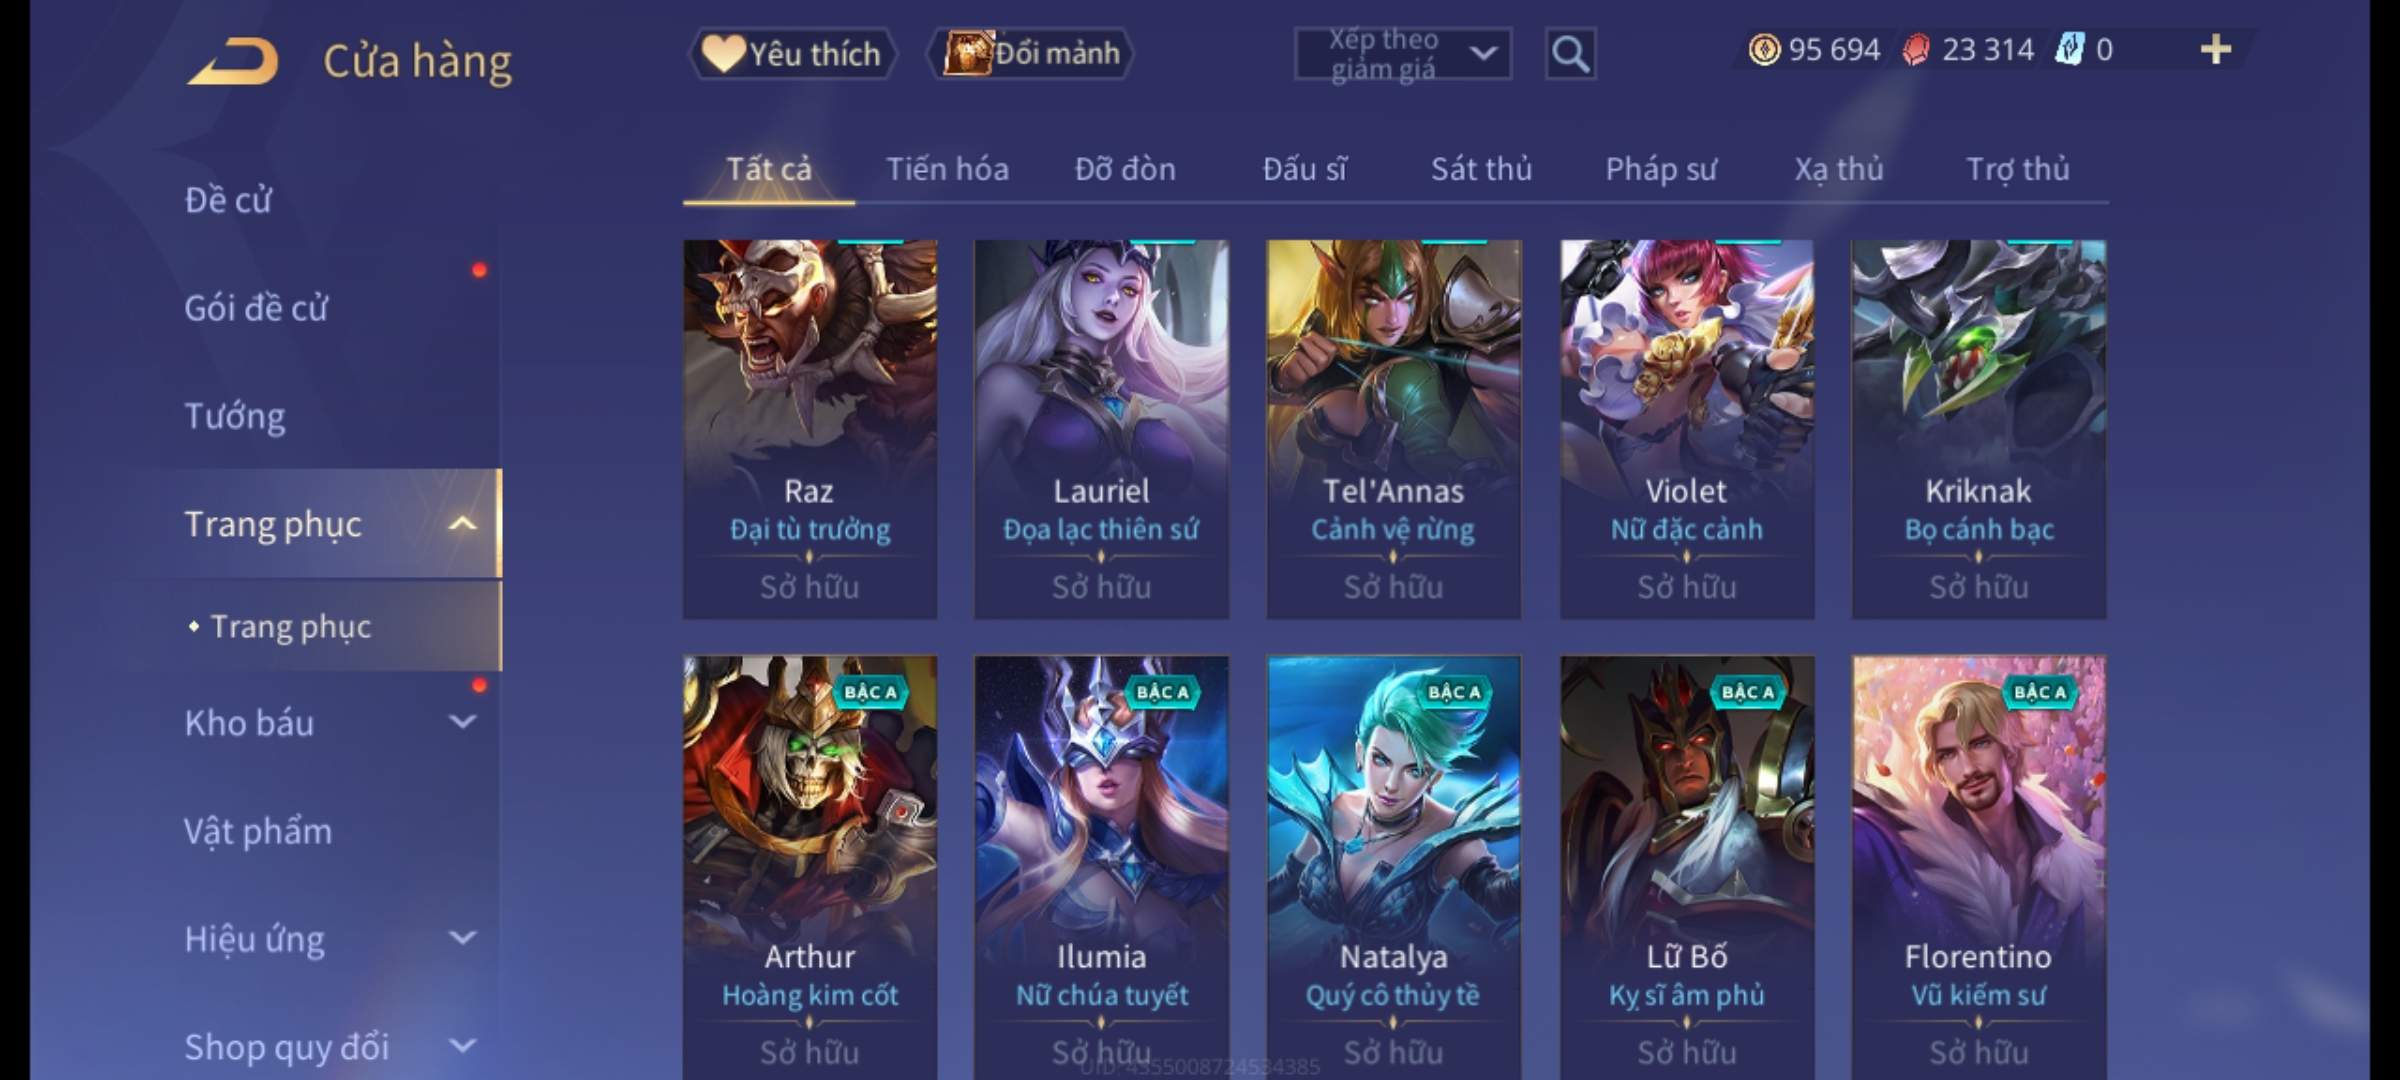Click the back arrow icon

pos(232,62)
